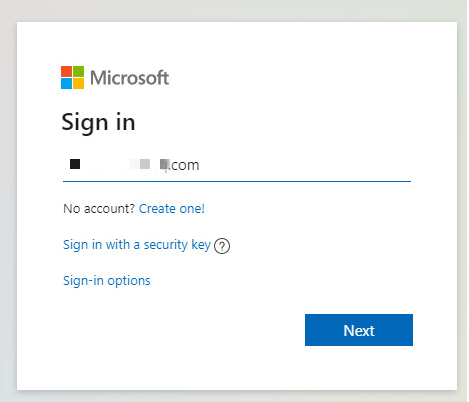Click the Microsoft wordmark text

(130, 78)
